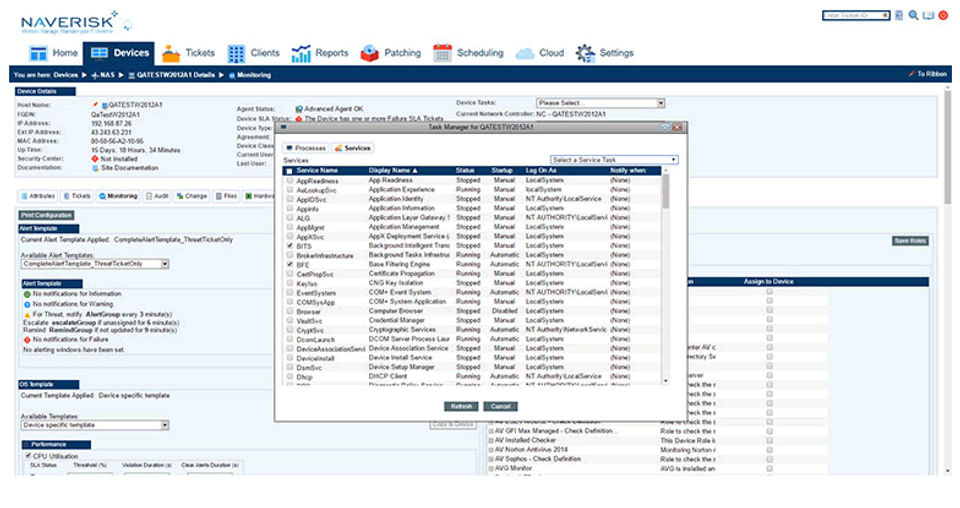
Task: Uncheck the BITS service checkbox
Action: [290, 245]
